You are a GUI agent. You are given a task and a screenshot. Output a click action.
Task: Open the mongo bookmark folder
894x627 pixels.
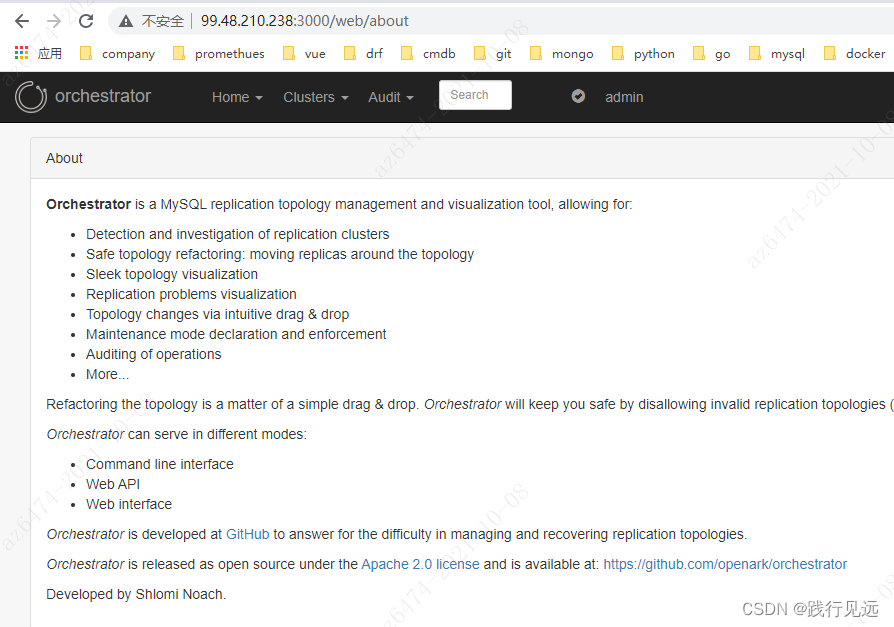[x=562, y=54]
